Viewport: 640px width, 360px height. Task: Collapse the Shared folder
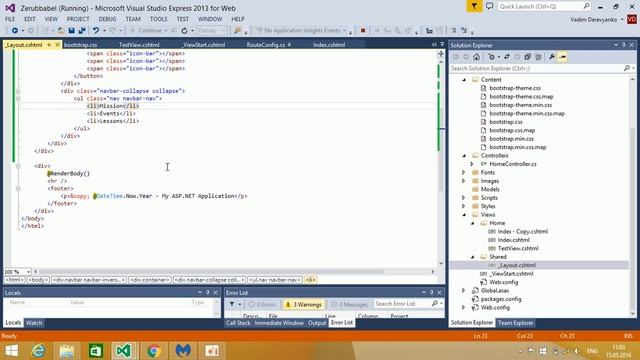pyautogui.click(x=473, y=257)
